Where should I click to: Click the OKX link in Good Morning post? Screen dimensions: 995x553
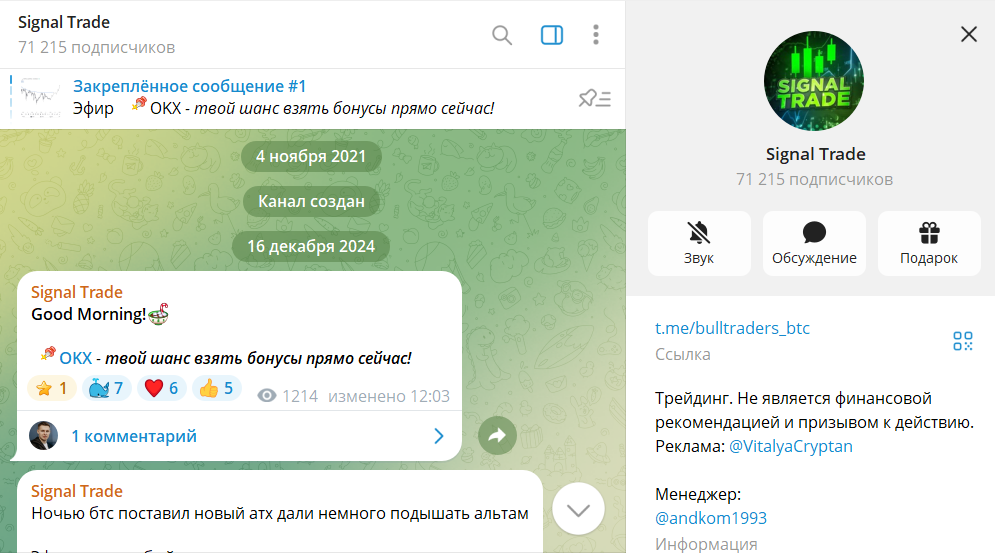pos(76,359)
